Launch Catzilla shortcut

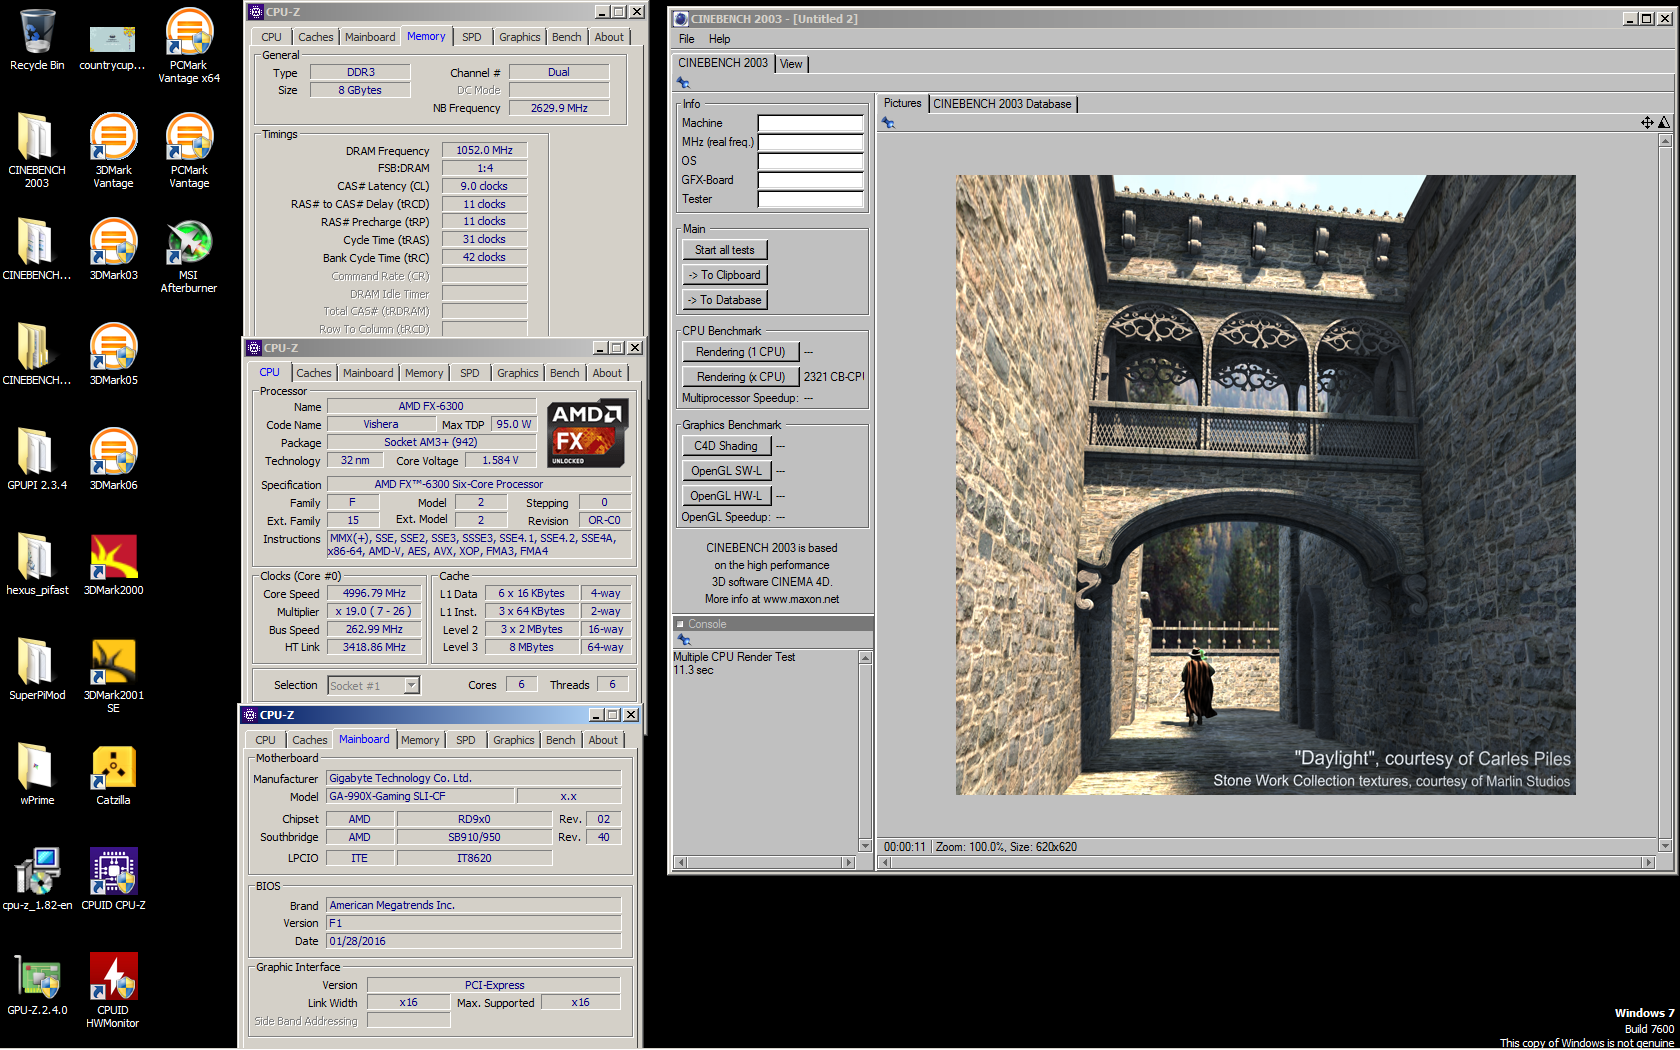[x=113, y=775]
